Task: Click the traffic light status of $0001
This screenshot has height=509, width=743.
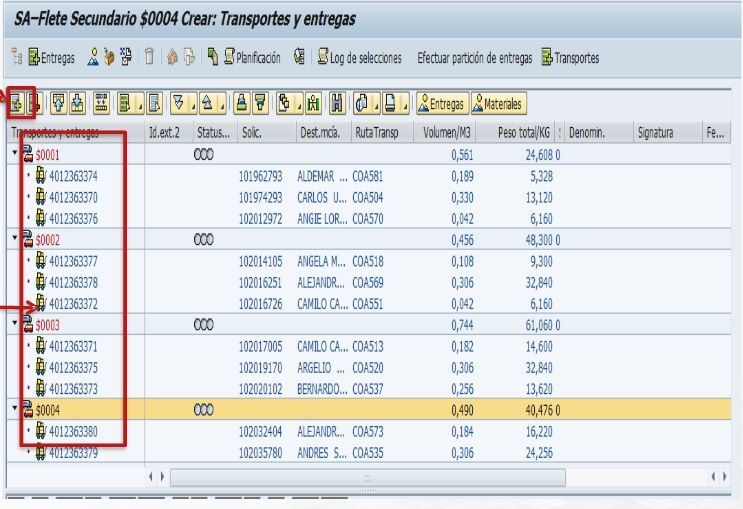Action: pos(202,153)
